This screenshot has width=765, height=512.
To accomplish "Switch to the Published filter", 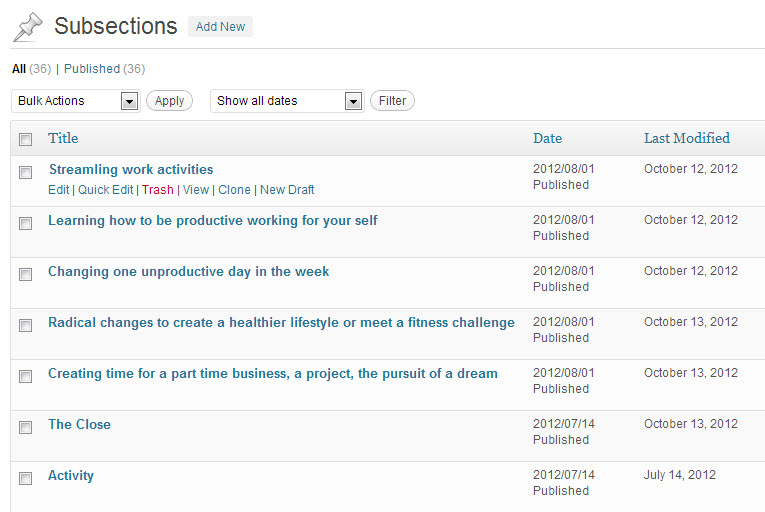I will [x=91, y=69].
